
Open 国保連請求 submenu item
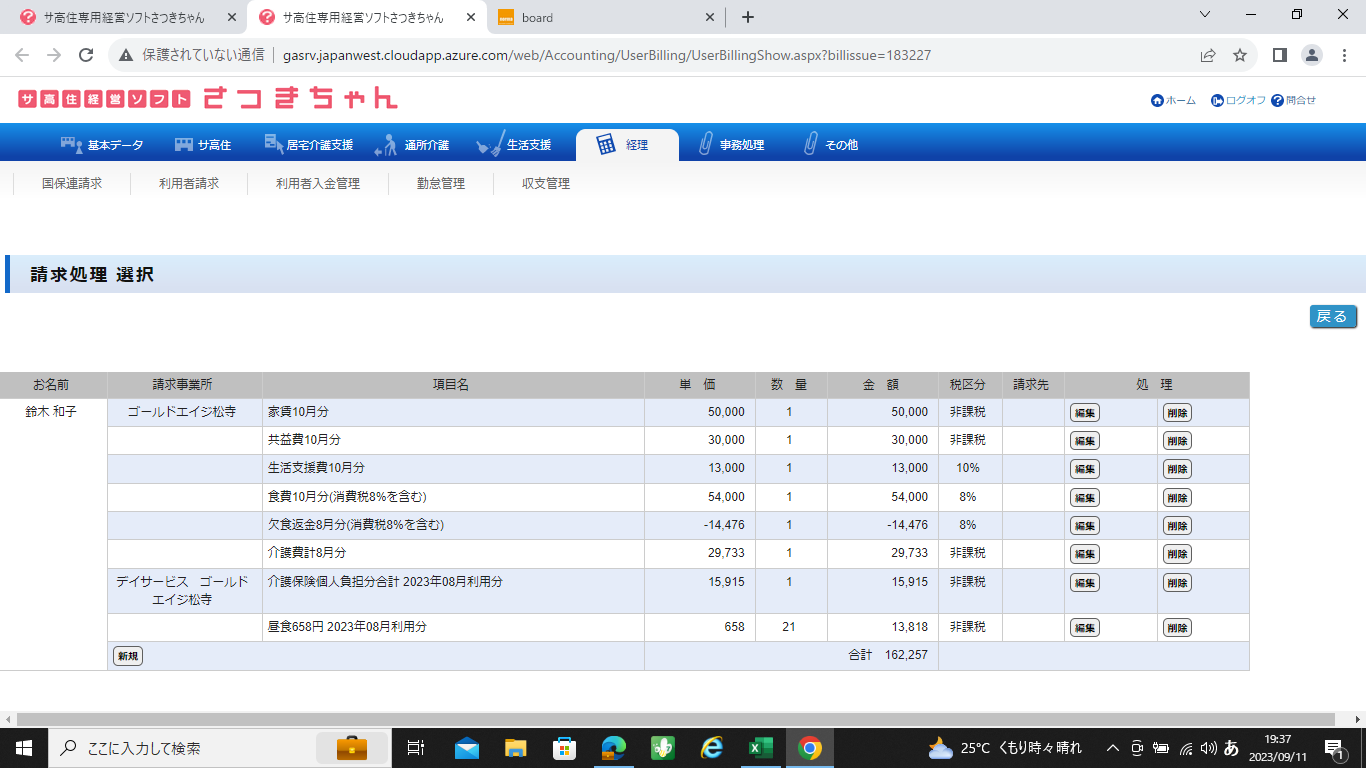[72, 184]
